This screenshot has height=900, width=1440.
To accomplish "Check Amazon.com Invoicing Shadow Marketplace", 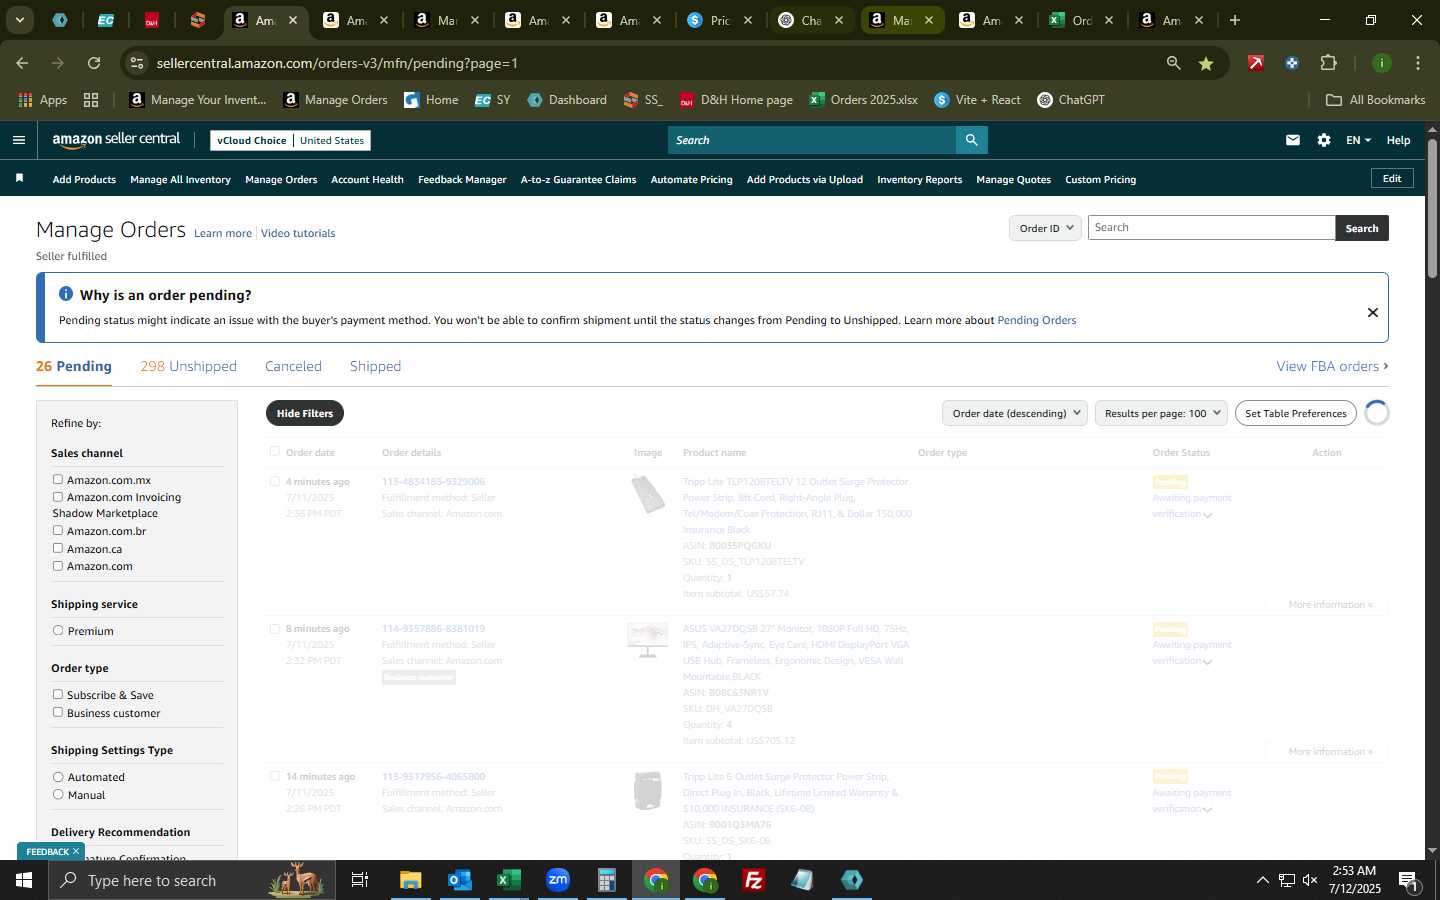I will click(58, 497).
